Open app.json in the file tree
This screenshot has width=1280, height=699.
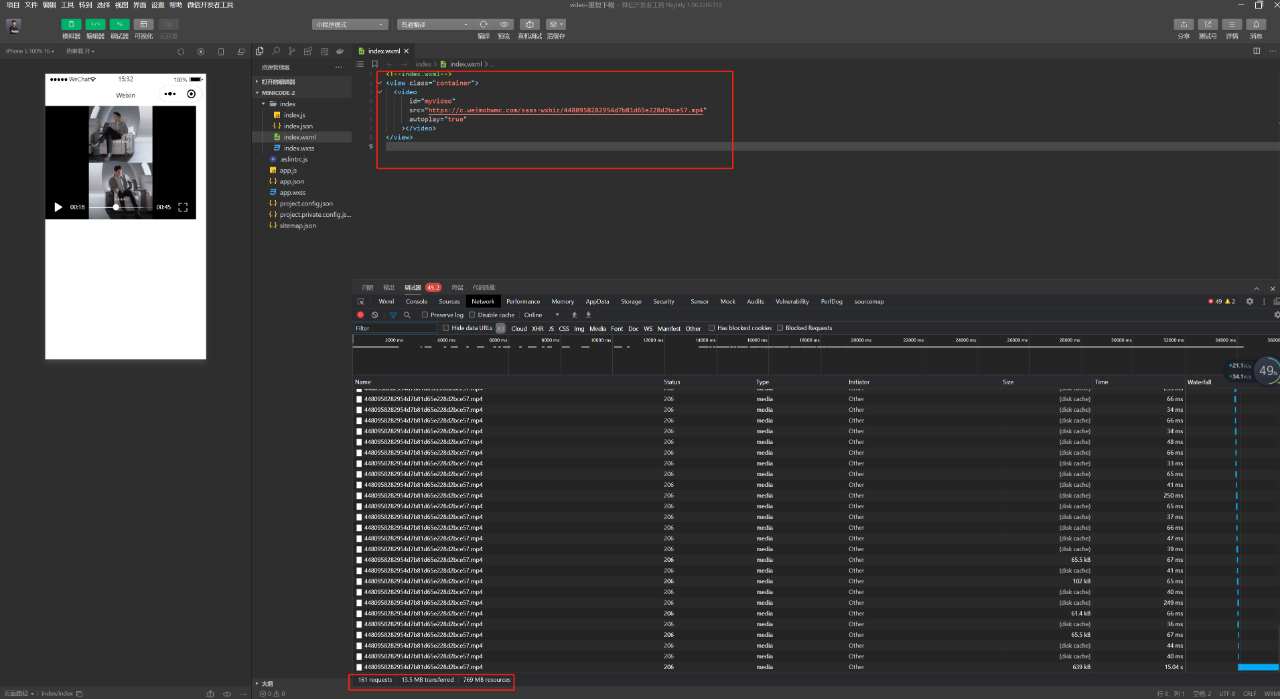(291, 181)
